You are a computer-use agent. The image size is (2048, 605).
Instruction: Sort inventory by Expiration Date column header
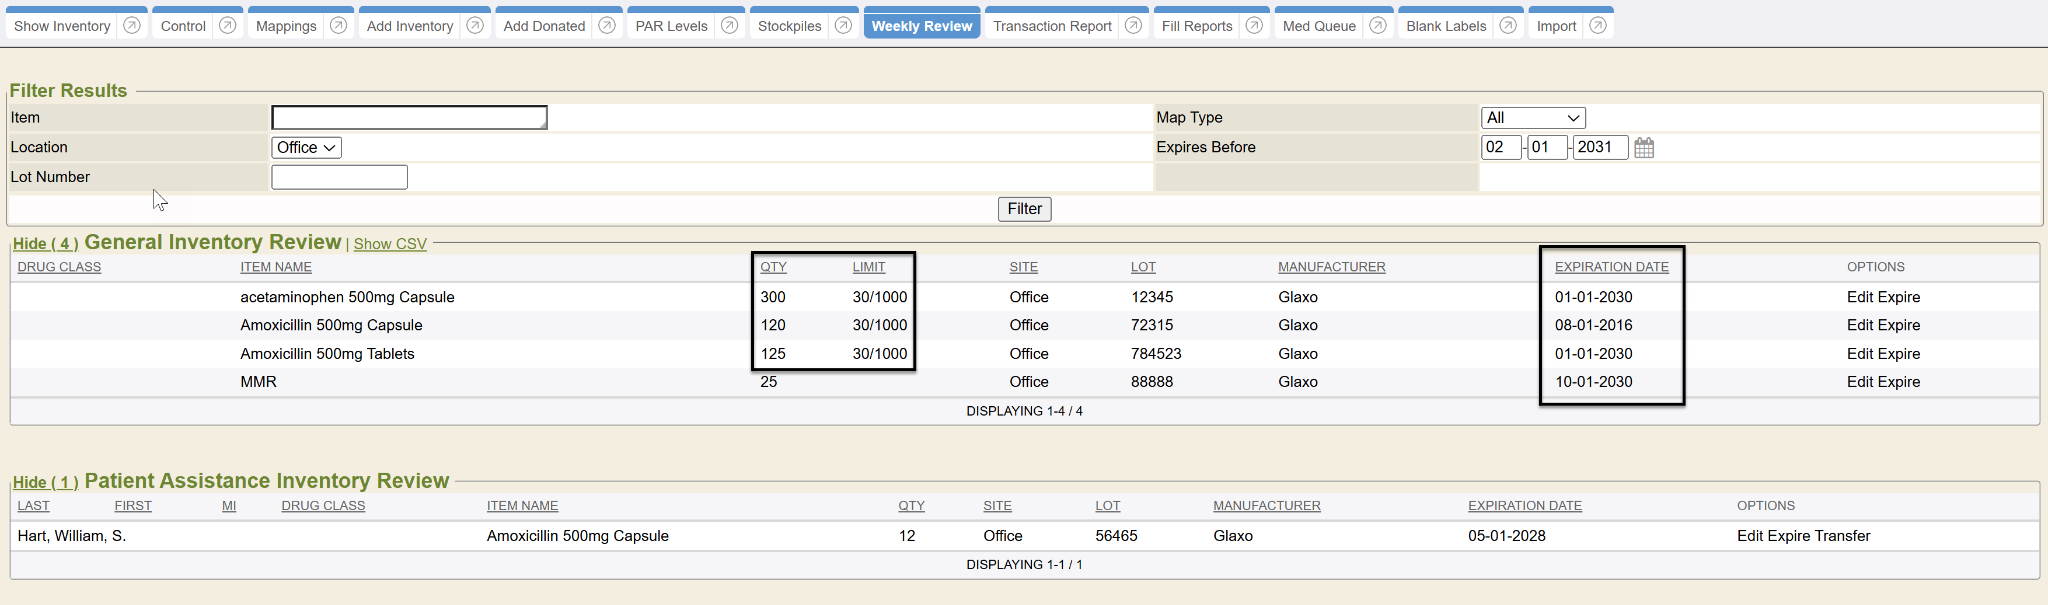(x=1611, y=267)
